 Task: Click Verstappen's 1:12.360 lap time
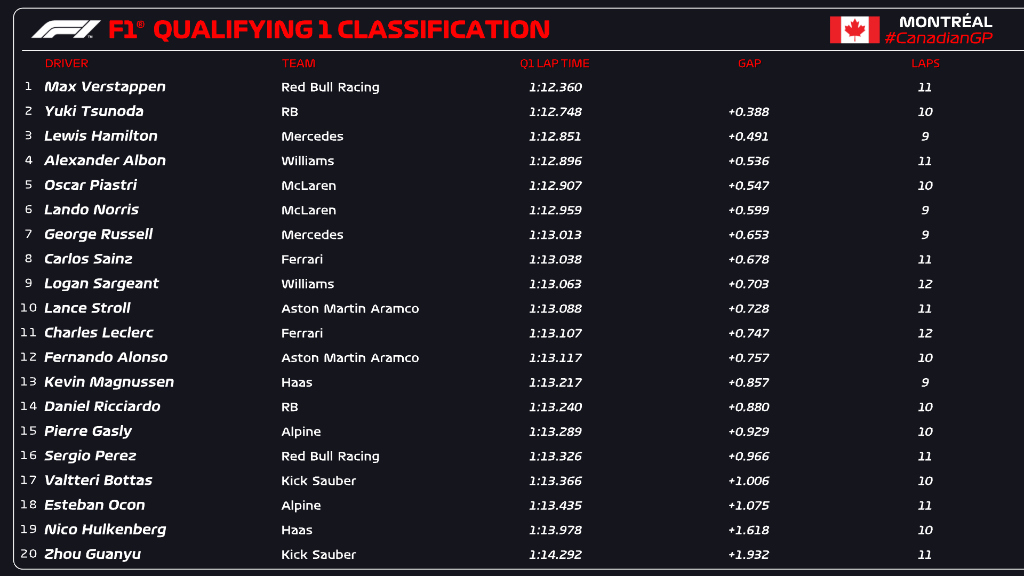coord(555,87)
